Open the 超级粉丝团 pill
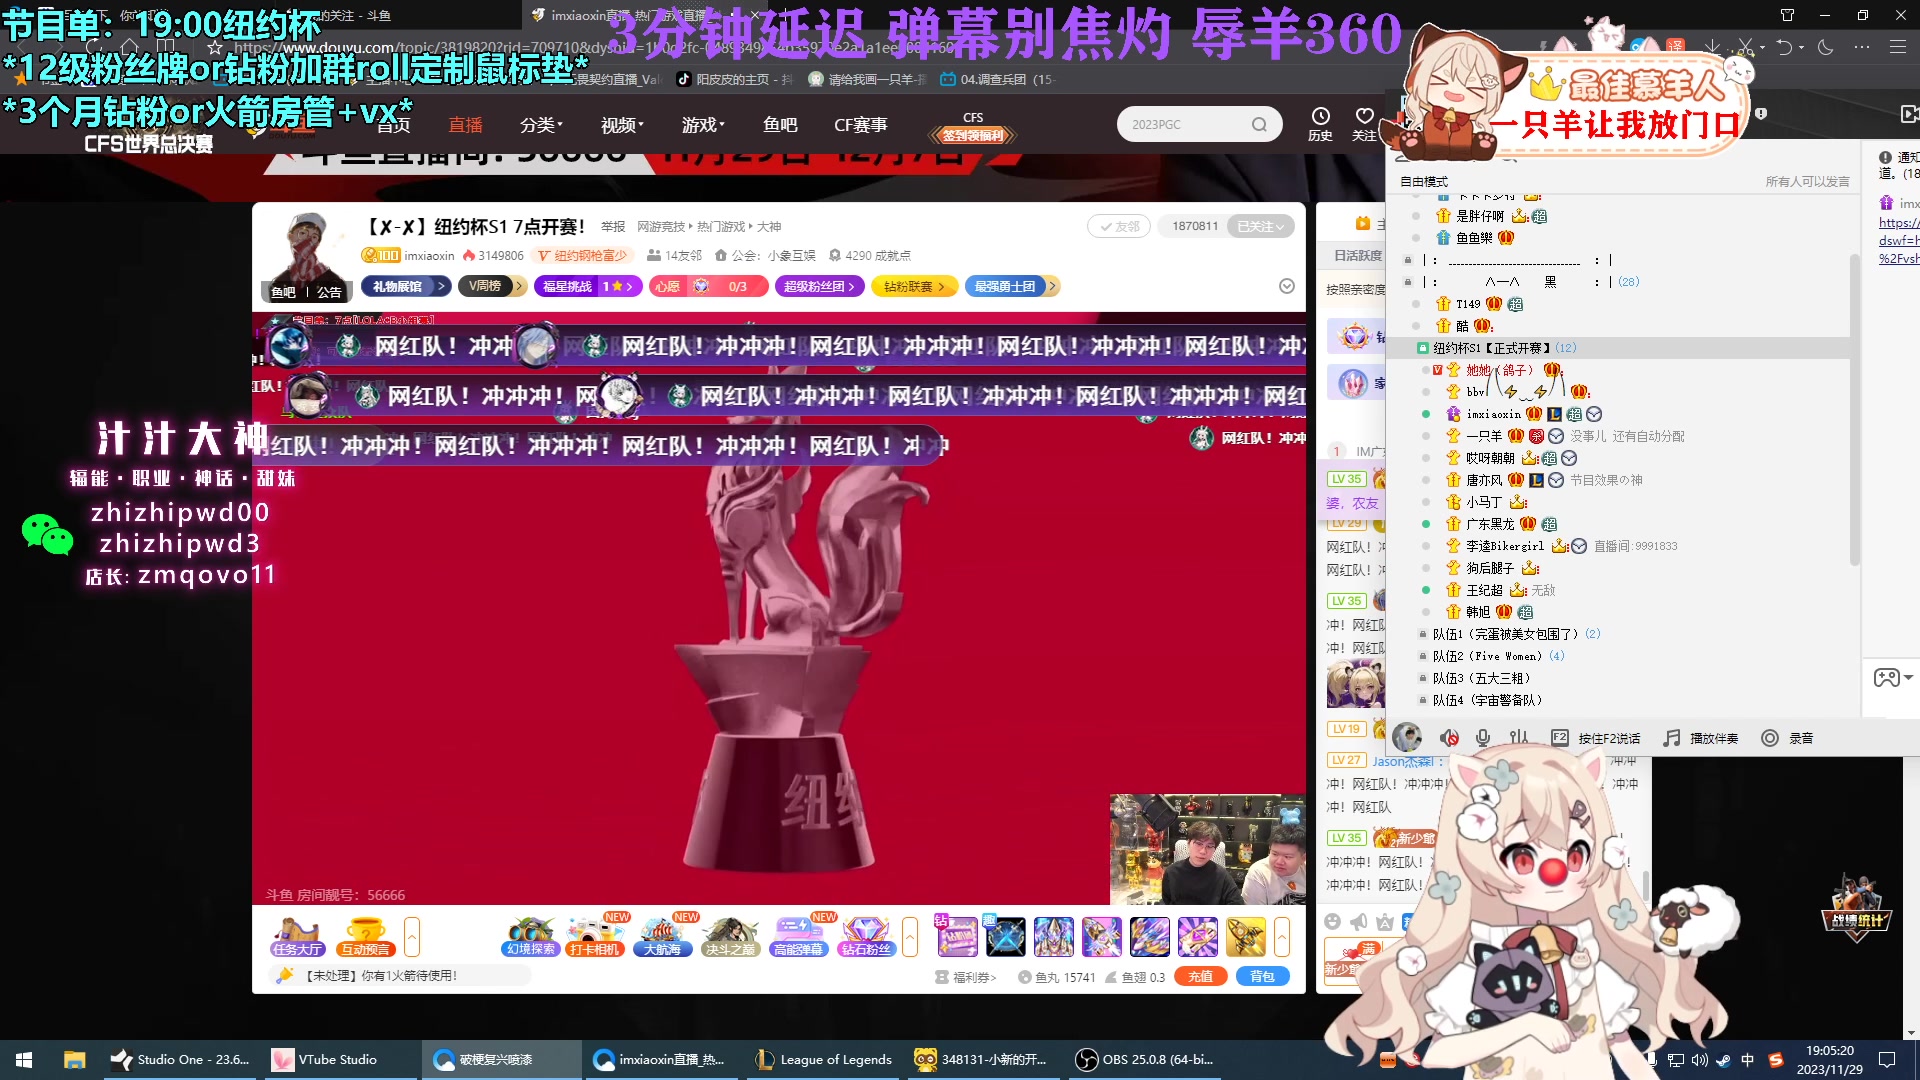This screenshot has width=1920, height=1080. click(819, 286)
